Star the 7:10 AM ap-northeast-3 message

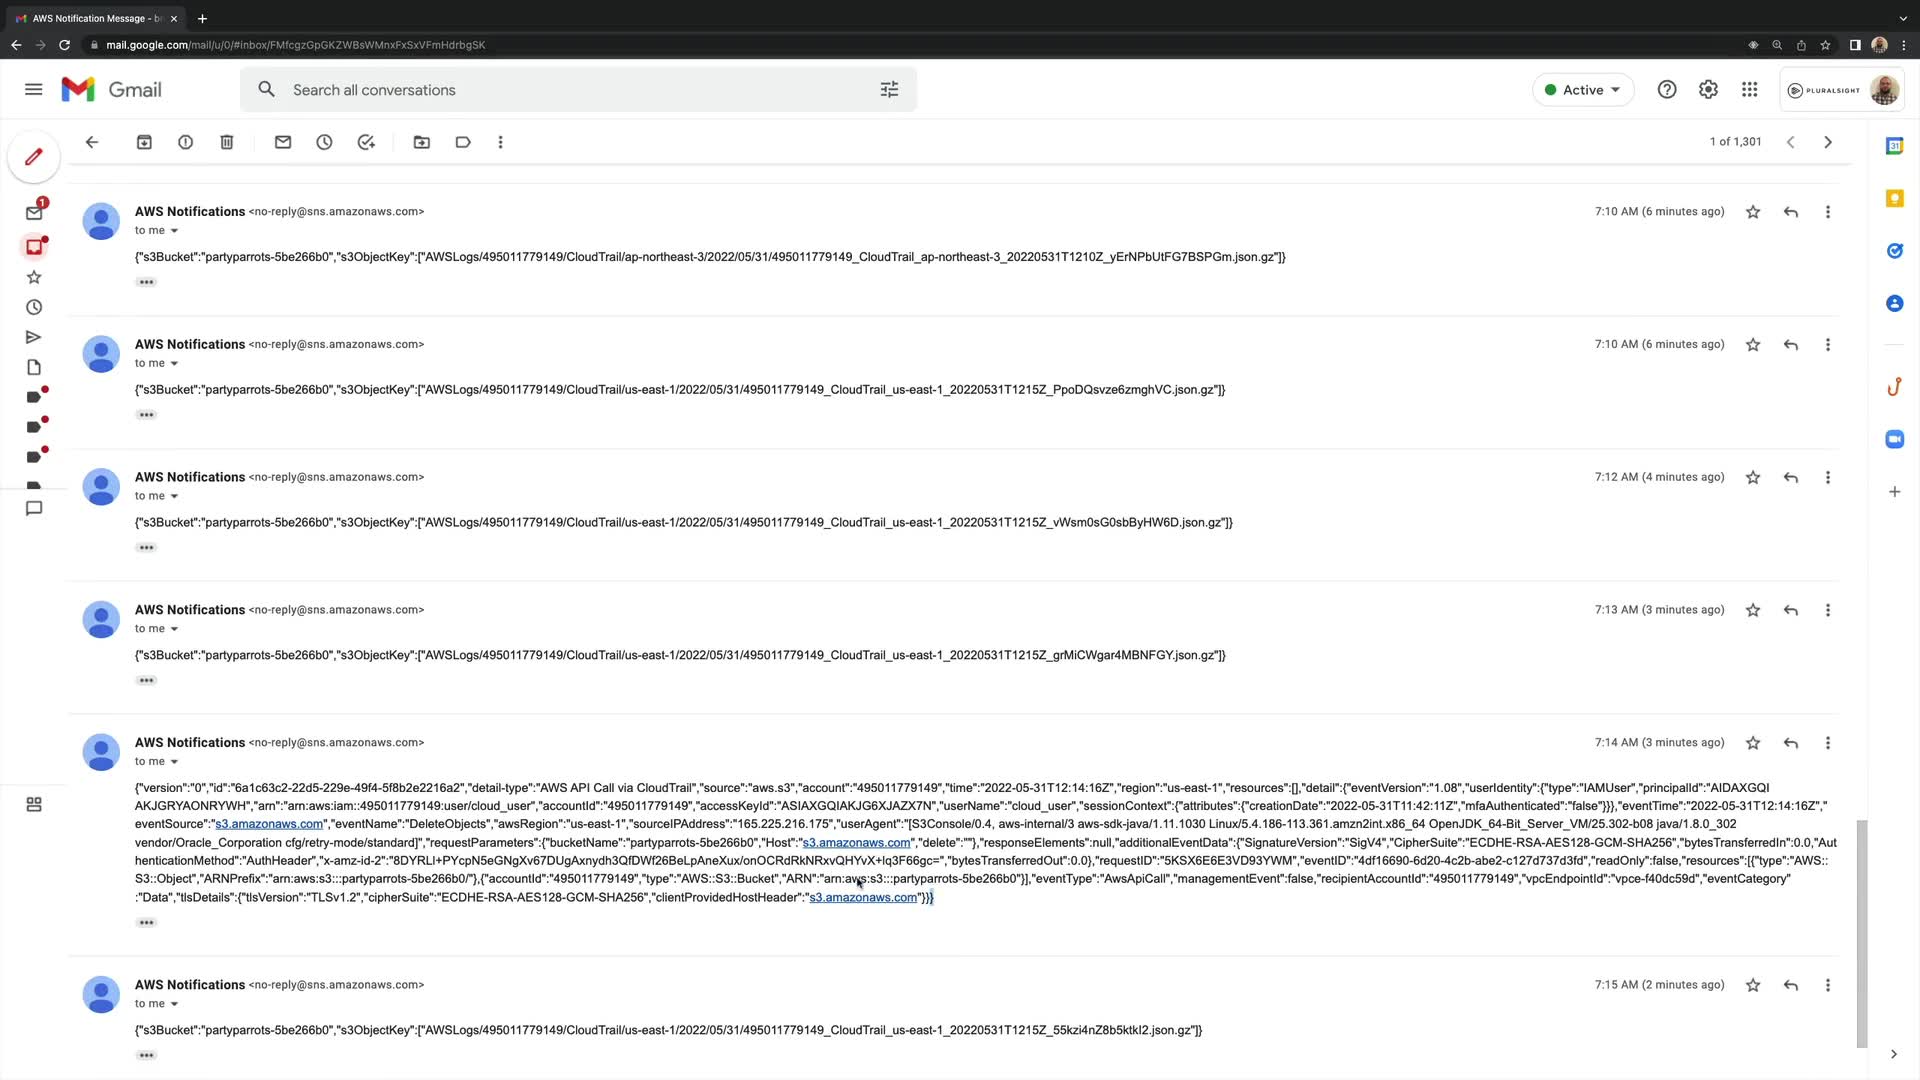click(1753, 212)
